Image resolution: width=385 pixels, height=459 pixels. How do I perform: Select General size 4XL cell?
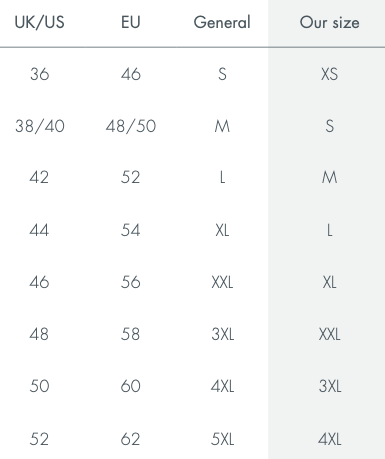(222, 386)
